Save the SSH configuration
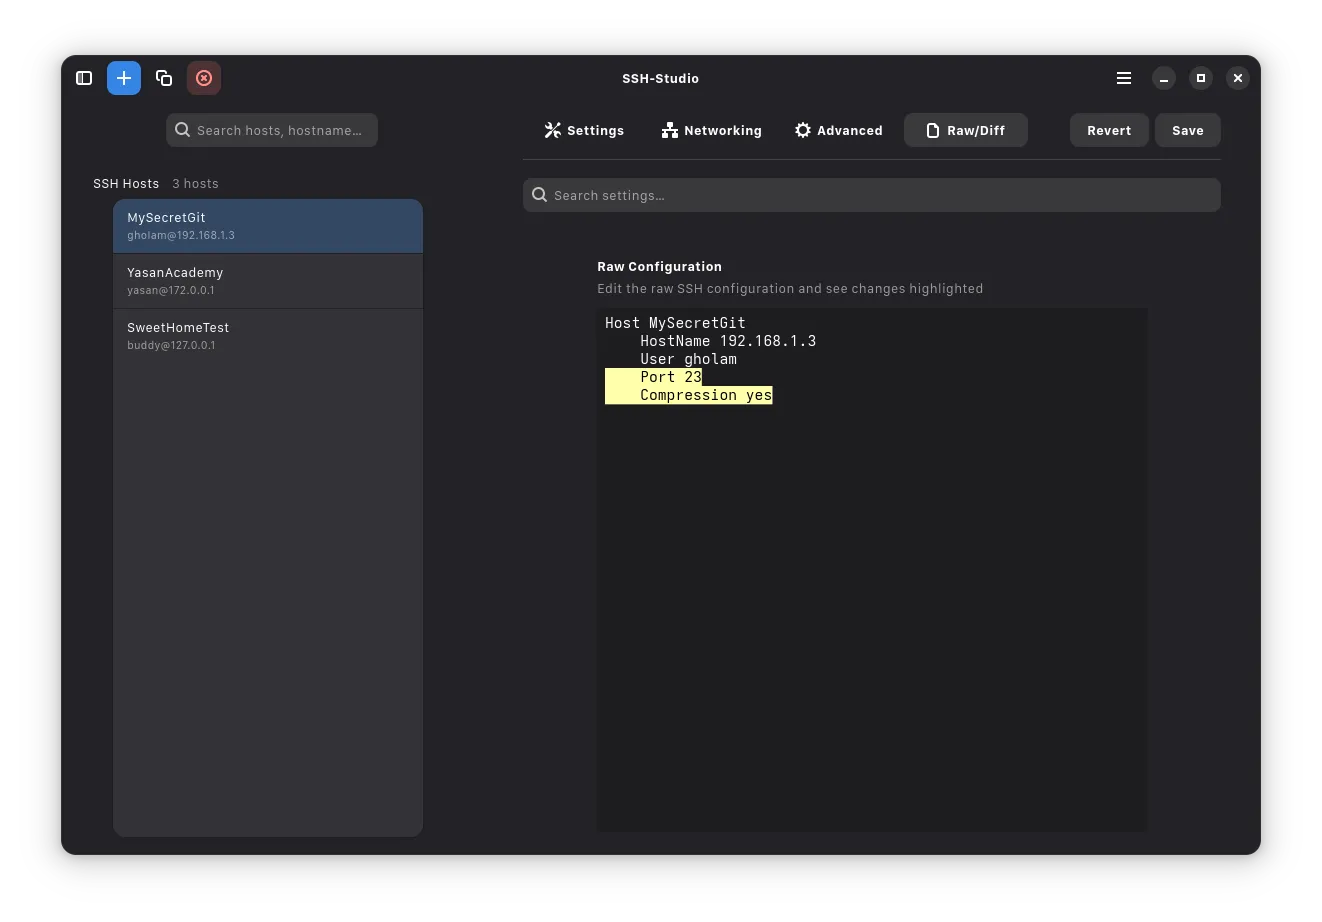1322x922 pixels. (1187, 131)
